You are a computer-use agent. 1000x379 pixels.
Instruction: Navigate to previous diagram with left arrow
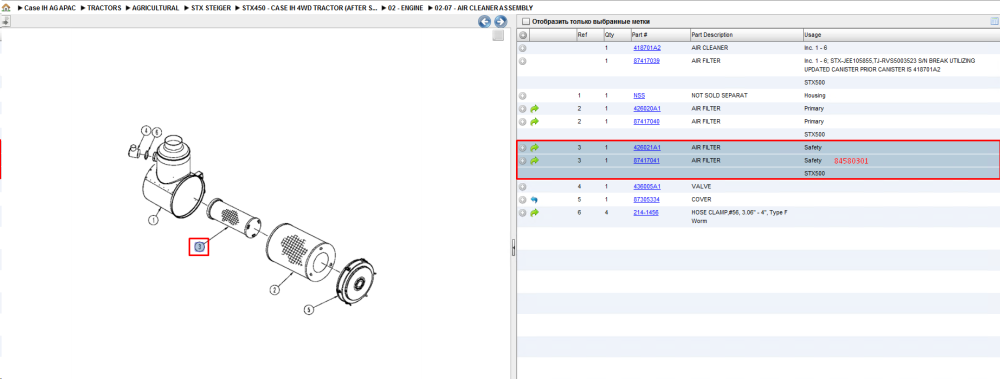(485, 21)
